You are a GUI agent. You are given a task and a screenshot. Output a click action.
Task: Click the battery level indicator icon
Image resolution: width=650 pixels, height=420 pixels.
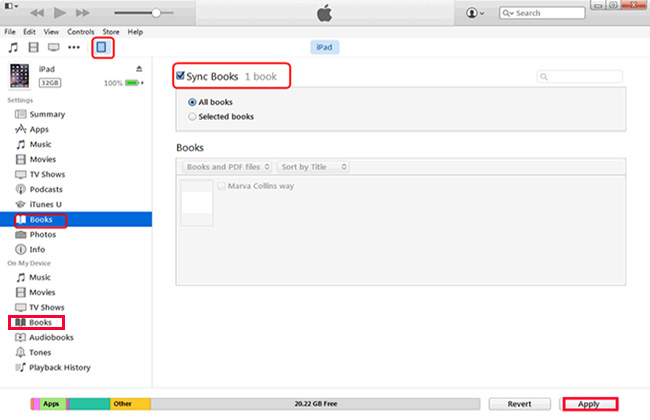(x=132, y=83)
